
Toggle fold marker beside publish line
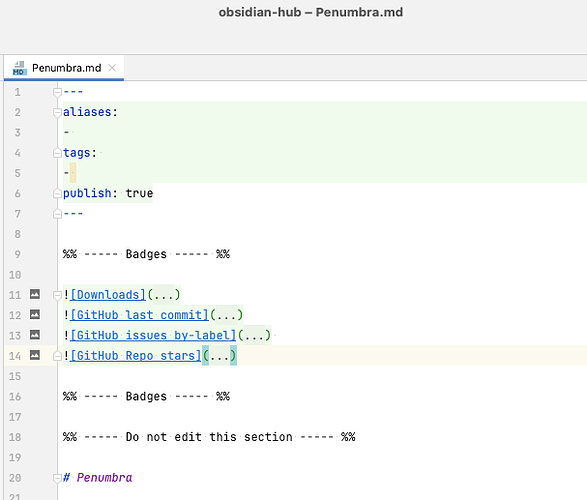pyautogui.click(x=57, y=193)
